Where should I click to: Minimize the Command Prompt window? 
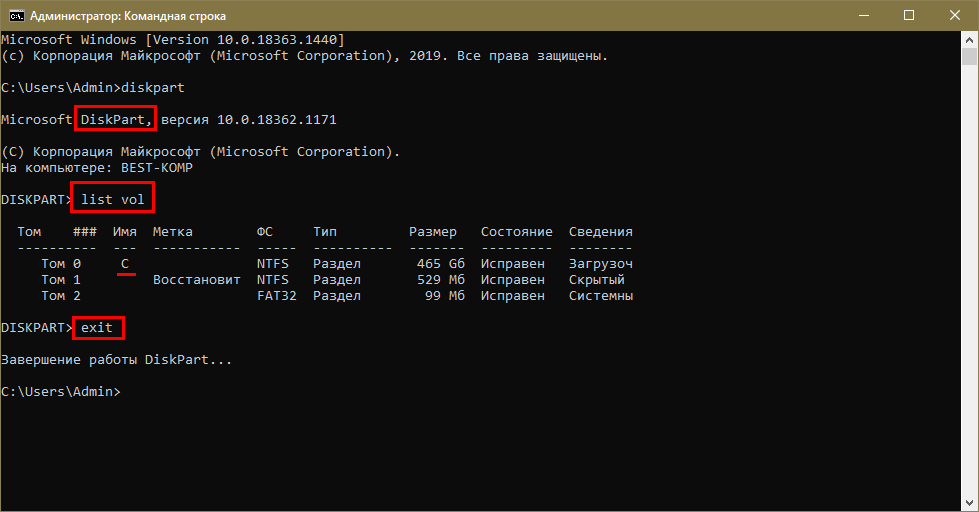coord(862,15)
